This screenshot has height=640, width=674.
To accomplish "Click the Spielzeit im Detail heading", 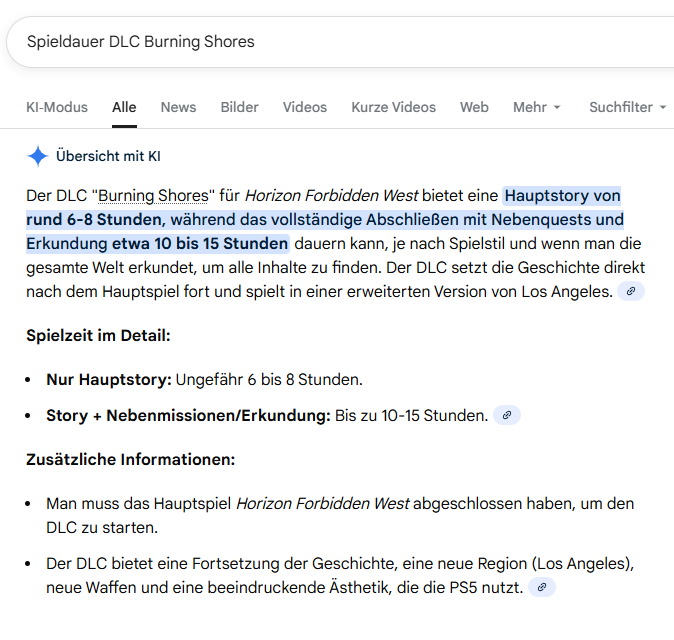I will [98, 335].
